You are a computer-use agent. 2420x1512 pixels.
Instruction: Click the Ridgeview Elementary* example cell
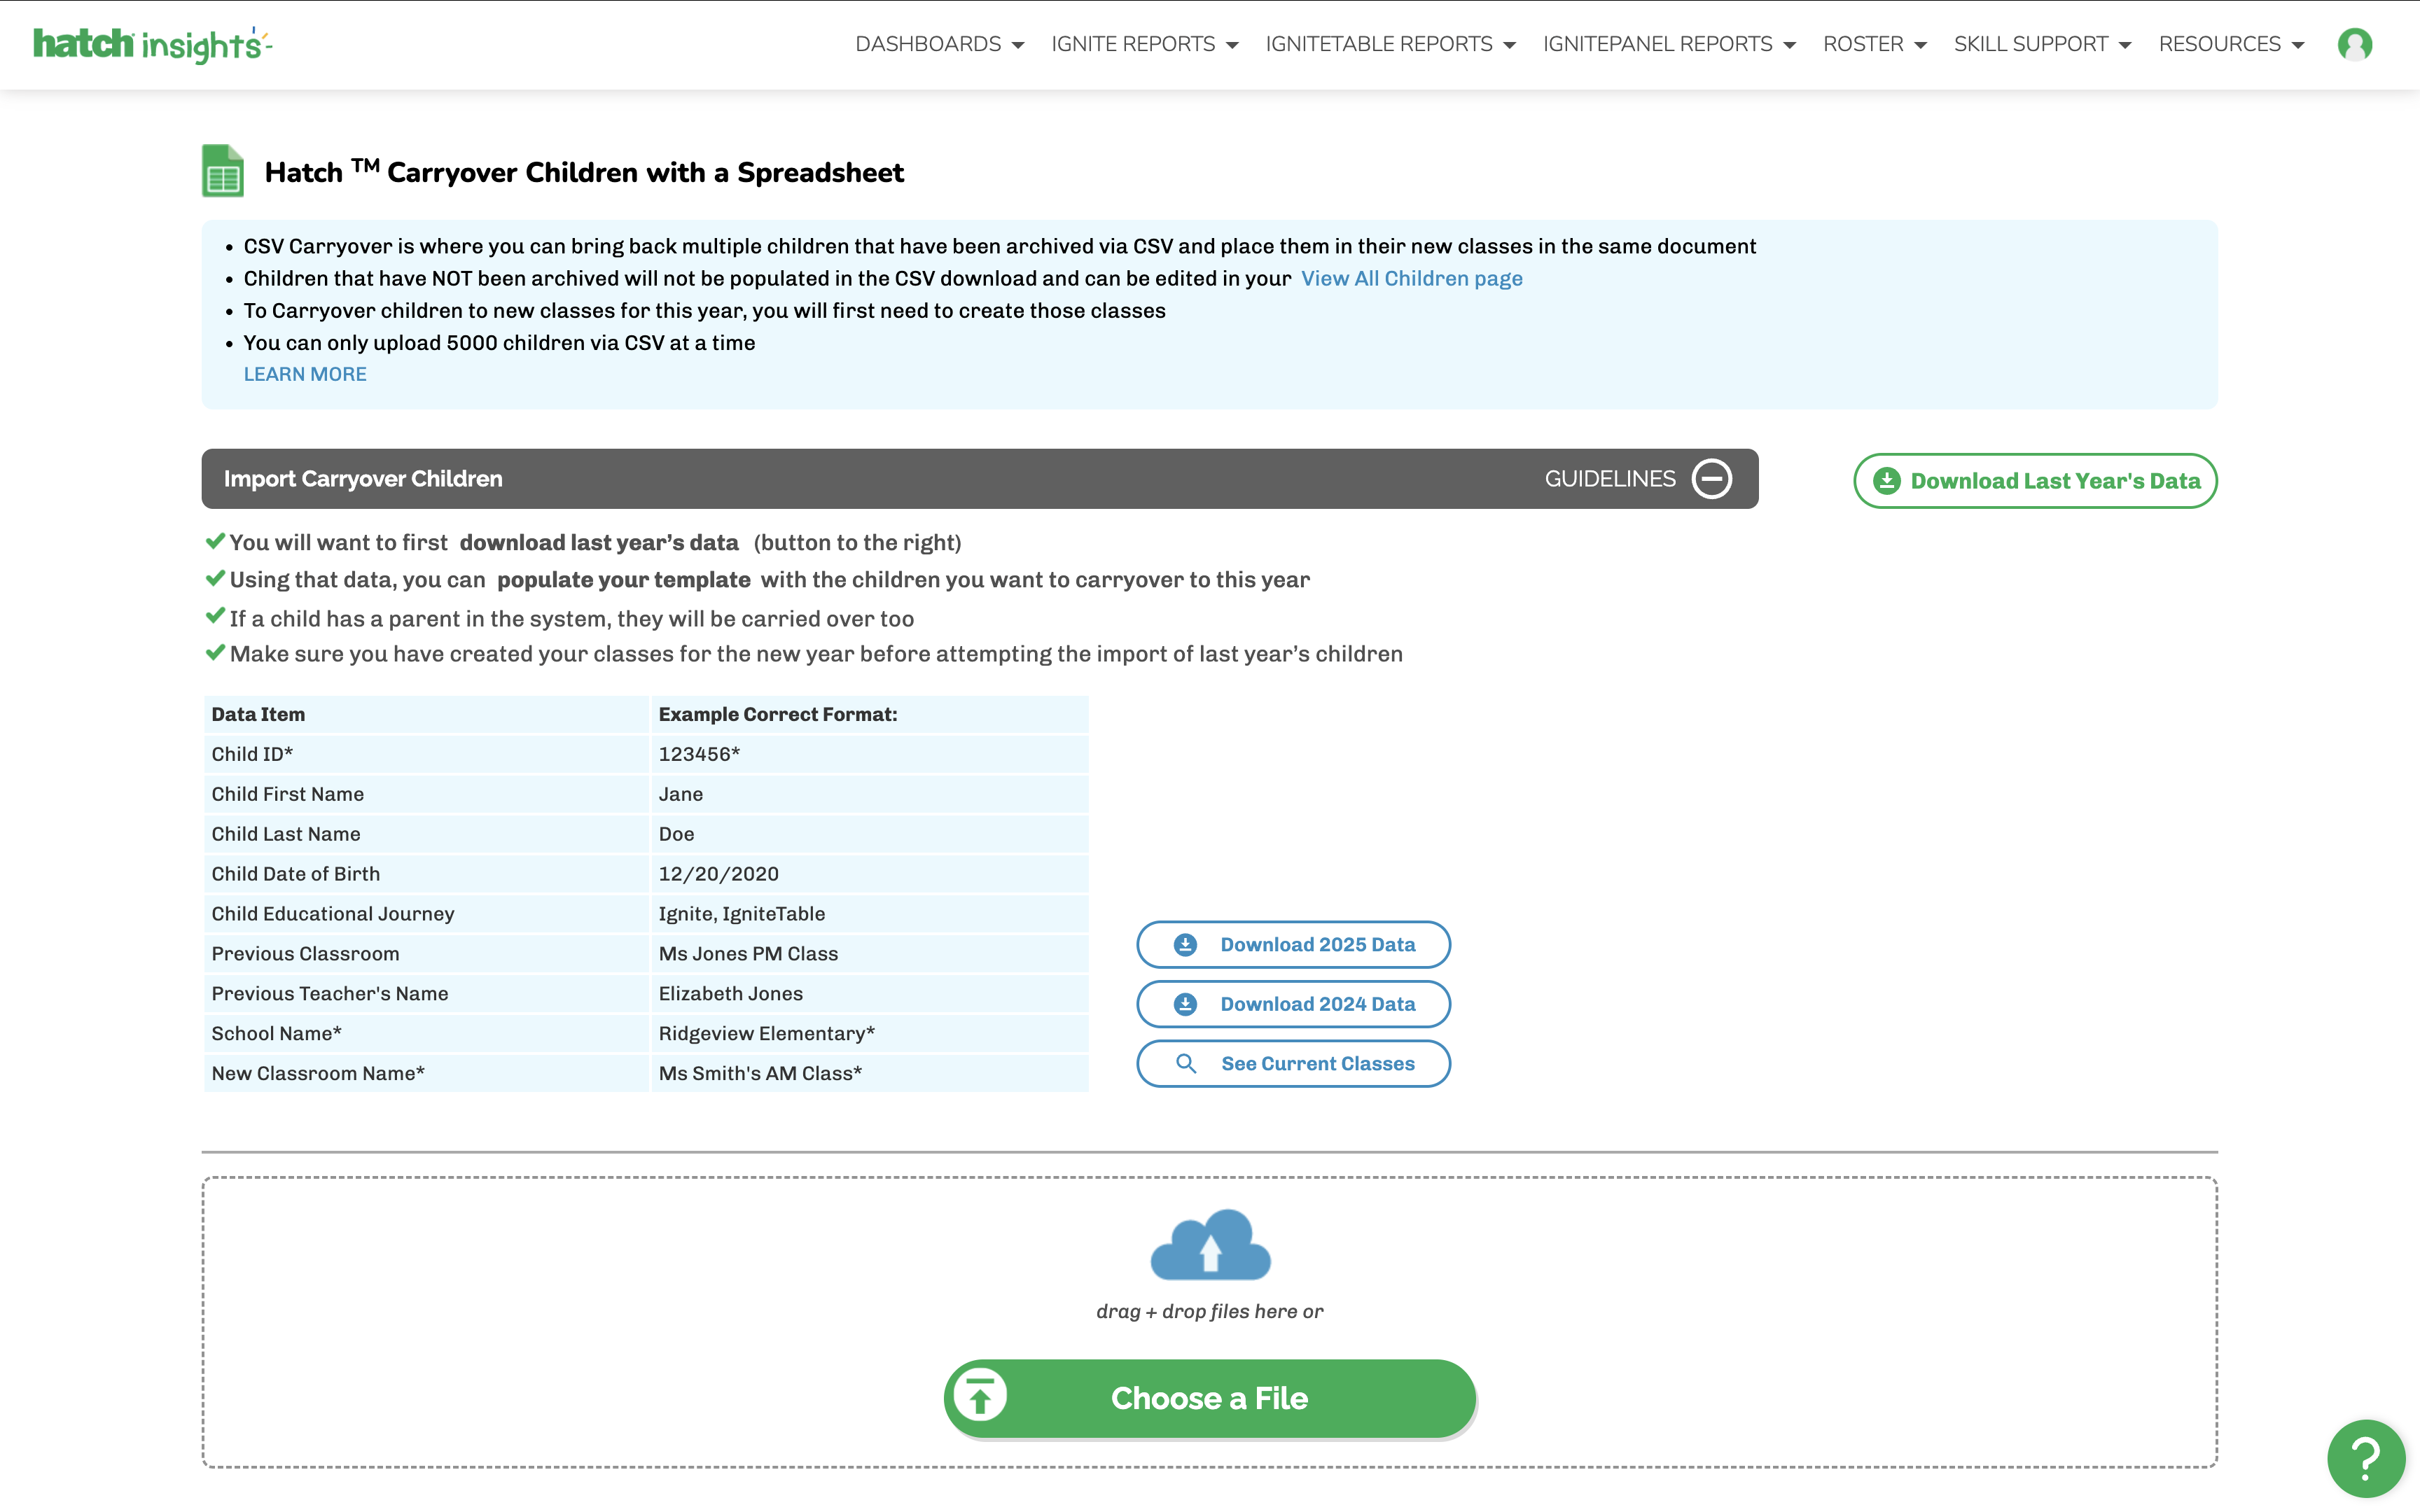tap(869, 1034)
